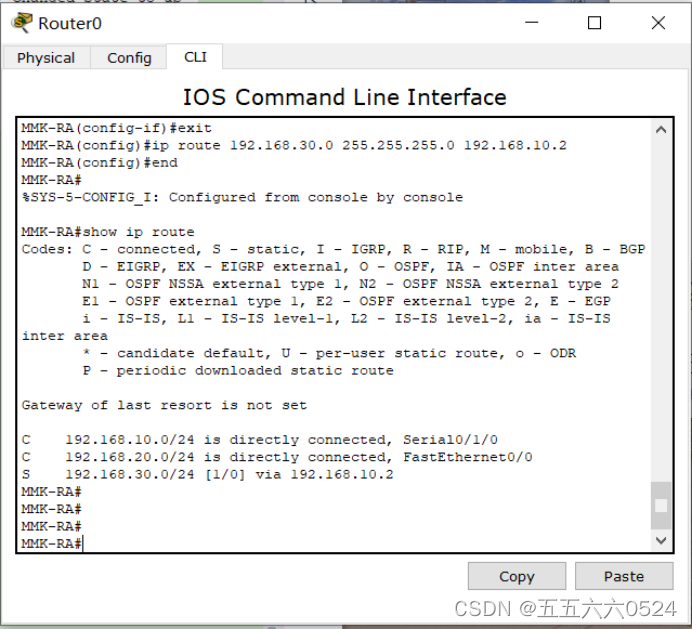This screenshot has width=692, height=629.
Task: Click the static route 192.168.30.0/24 entry
Action: (x=207, y=475)
